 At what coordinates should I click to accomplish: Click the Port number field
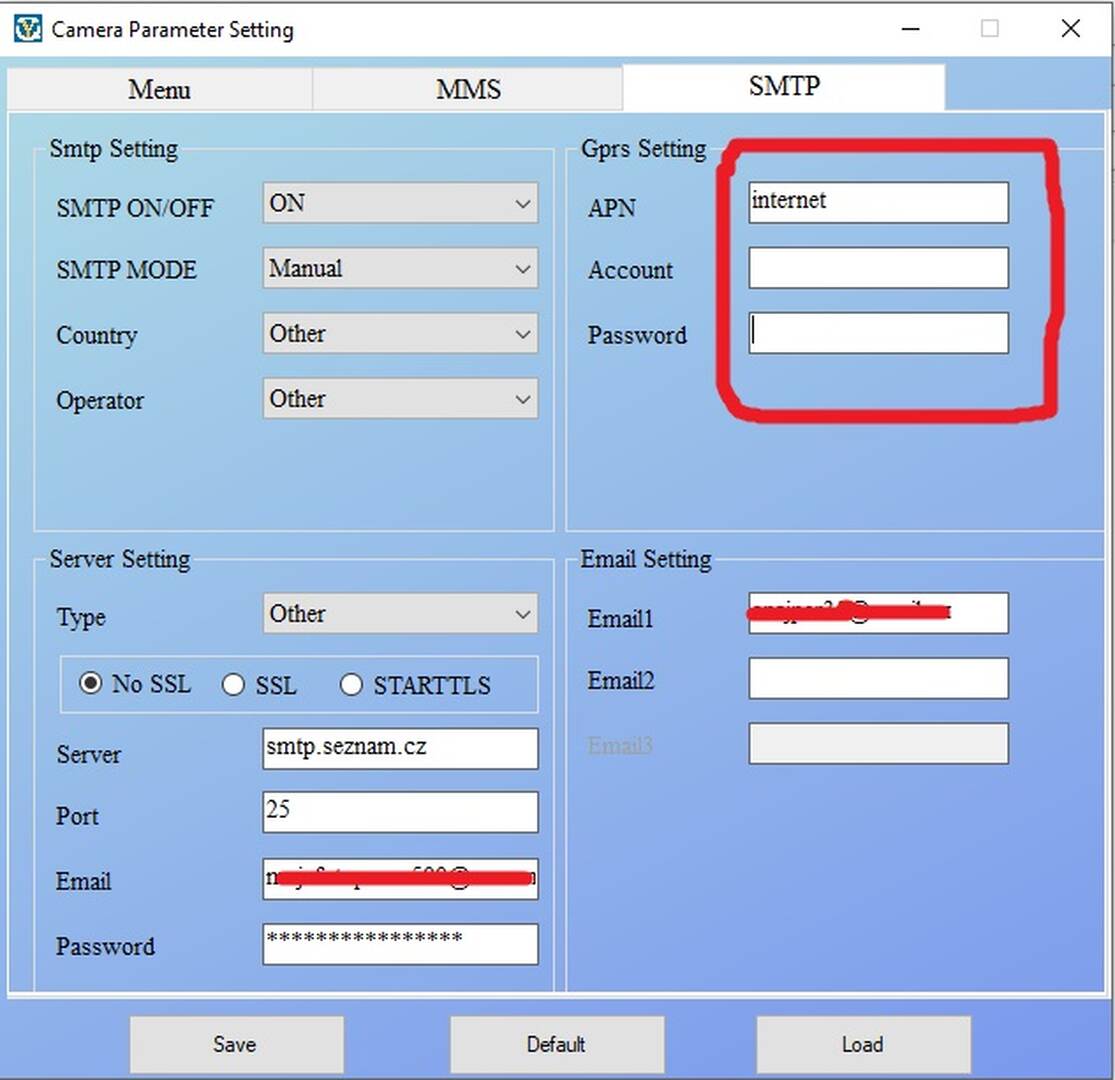(400, 812)
